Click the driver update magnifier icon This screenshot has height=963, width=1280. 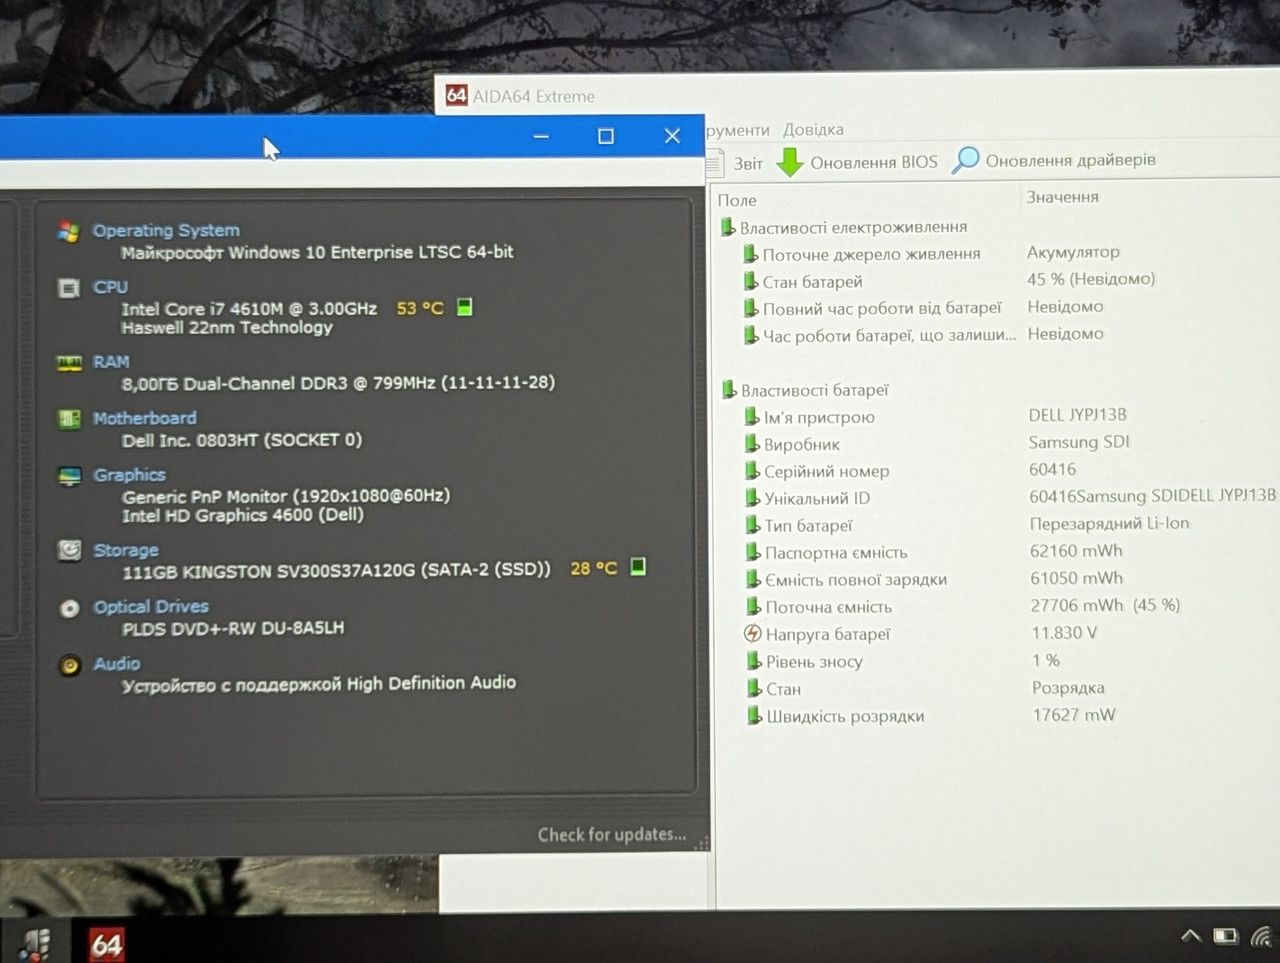965,160
